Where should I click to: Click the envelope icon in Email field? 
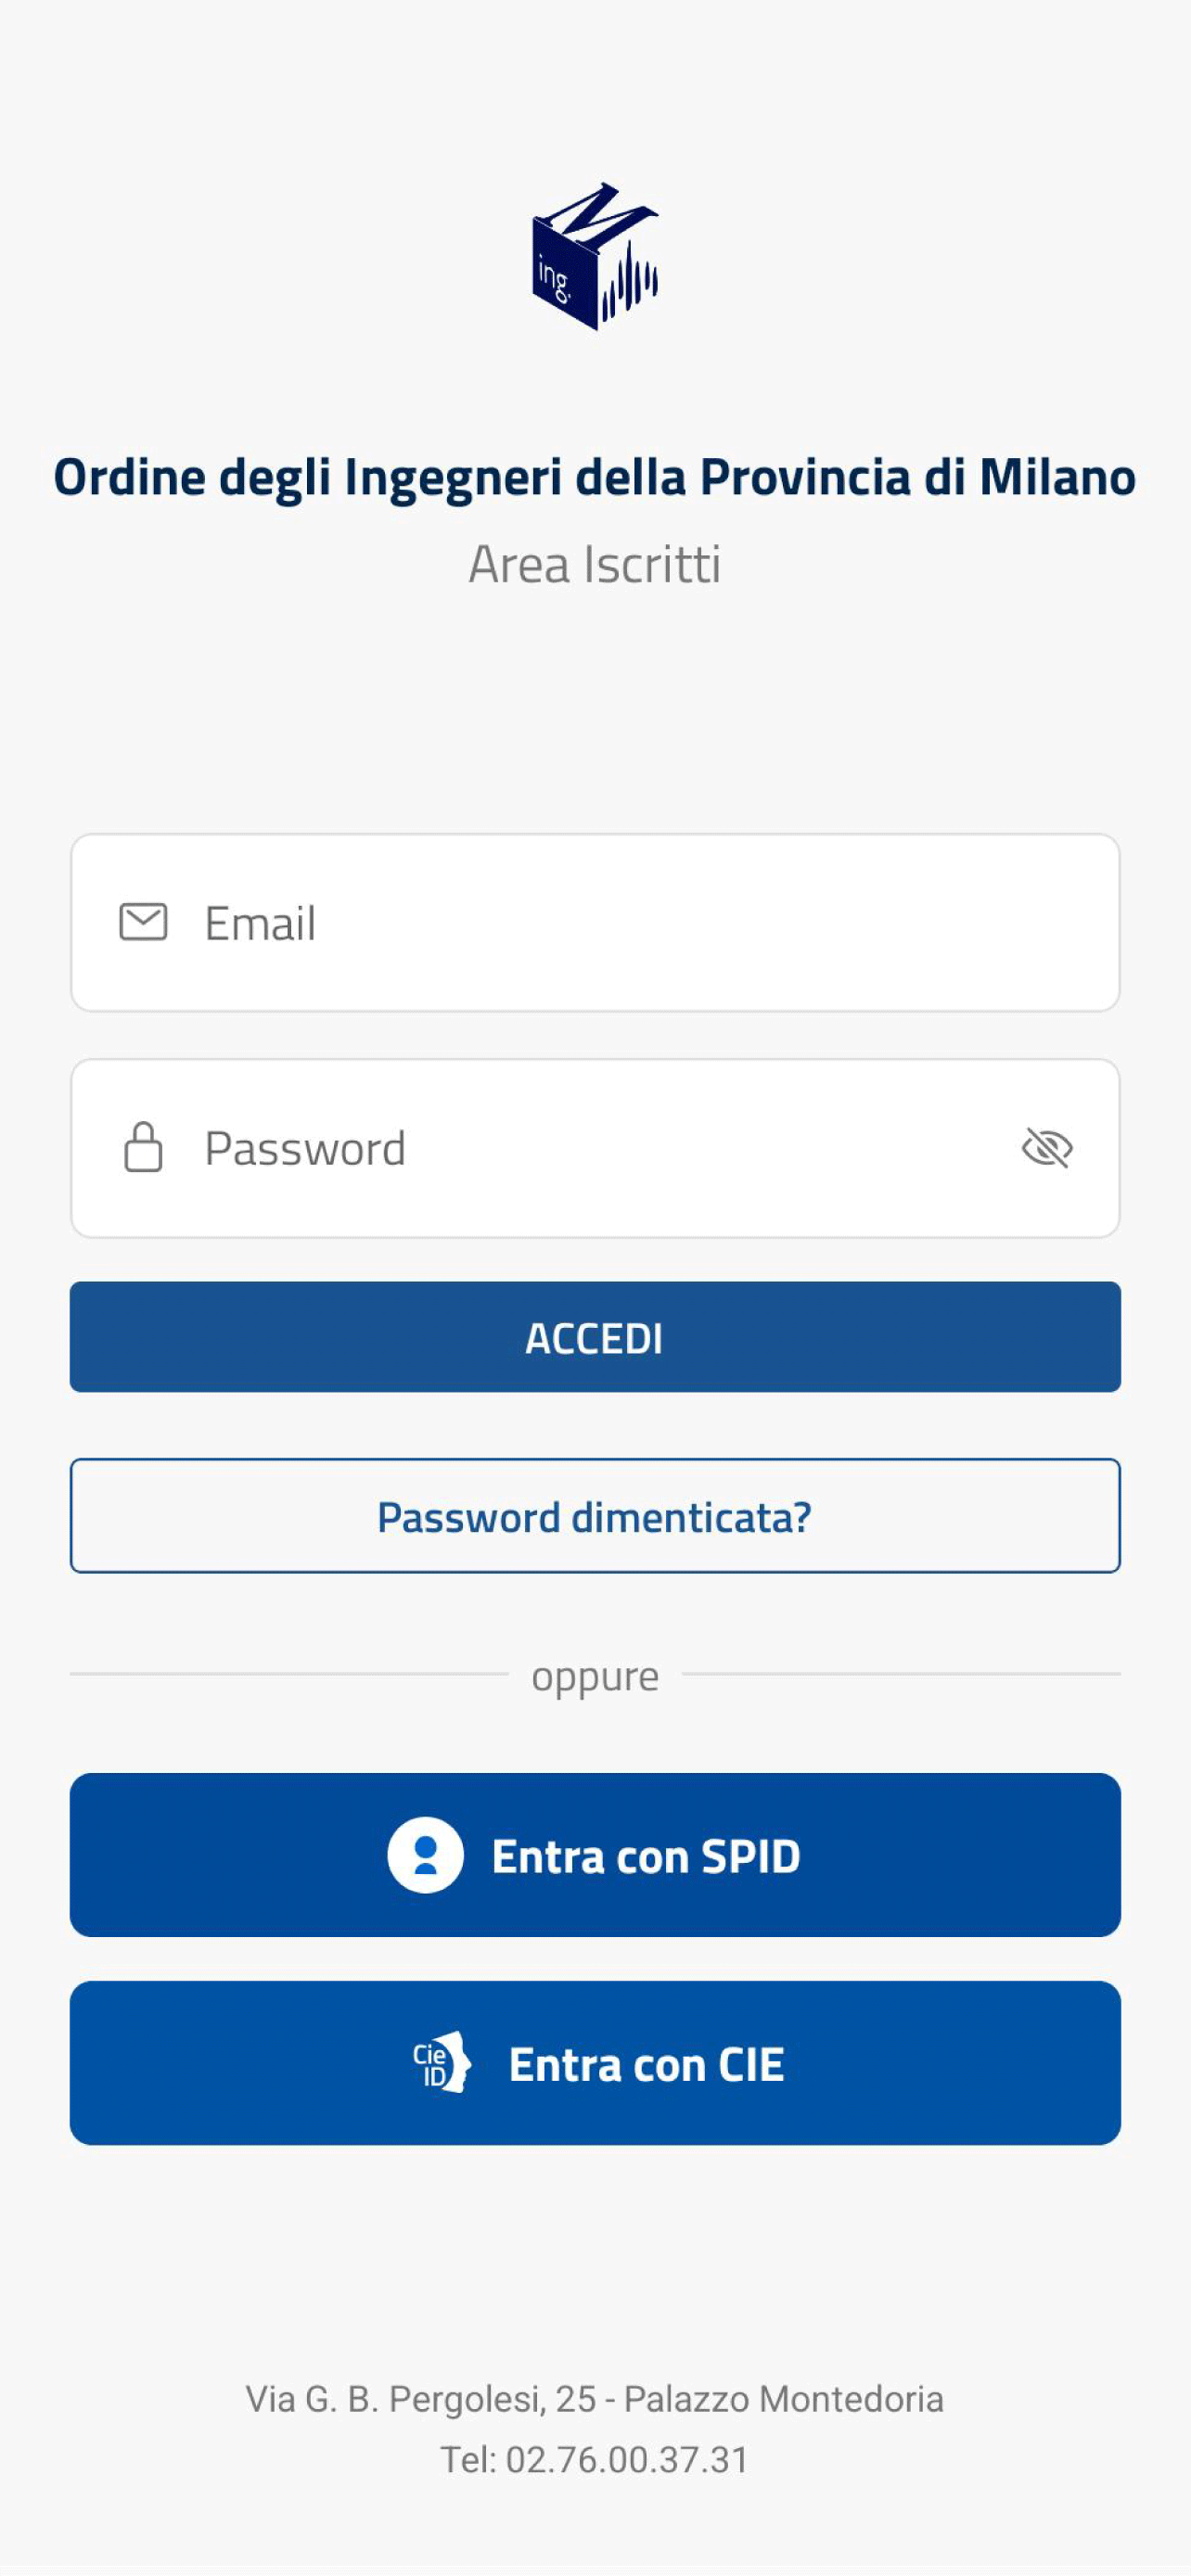click(143, 922)
